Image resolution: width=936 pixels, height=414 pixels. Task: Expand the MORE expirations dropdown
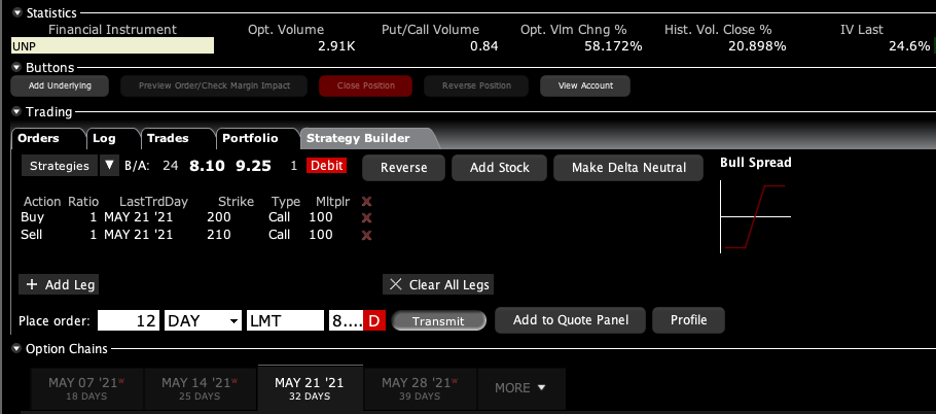521,387
